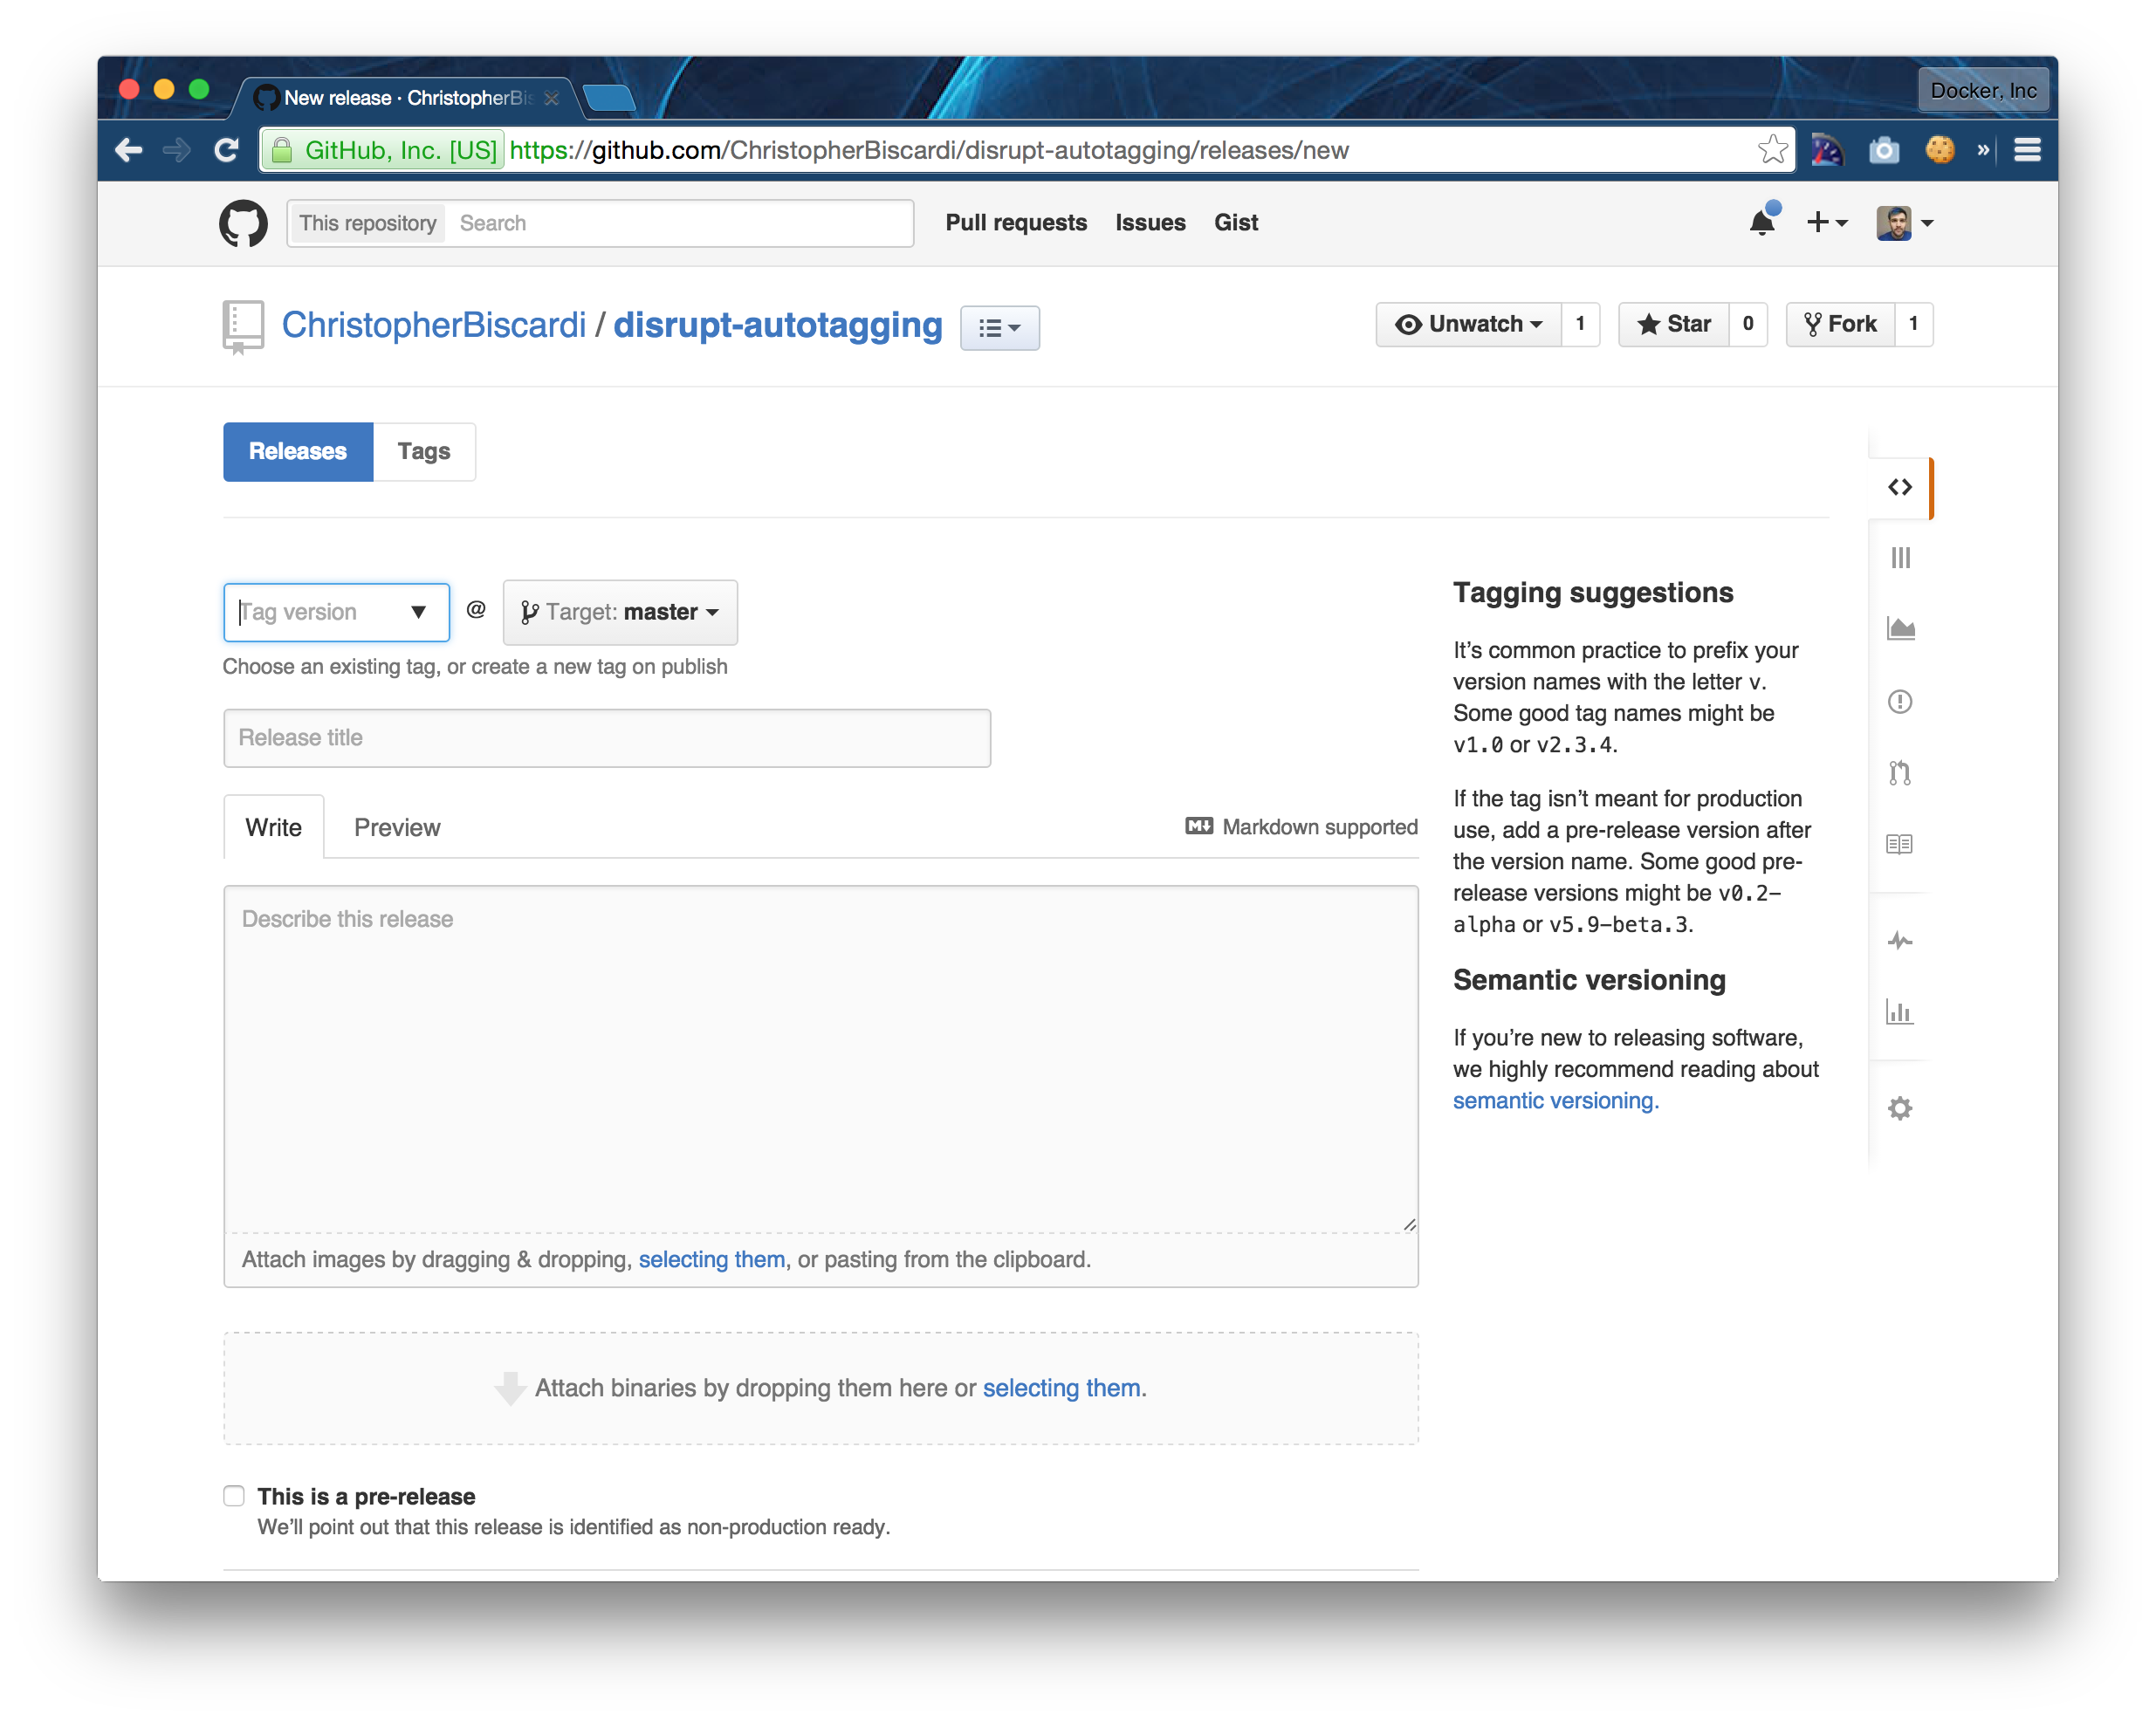The height and width of the screenshot is (1721, 2156).
Task: Click the GitHub Octocat logo
Action: [243, 223]
